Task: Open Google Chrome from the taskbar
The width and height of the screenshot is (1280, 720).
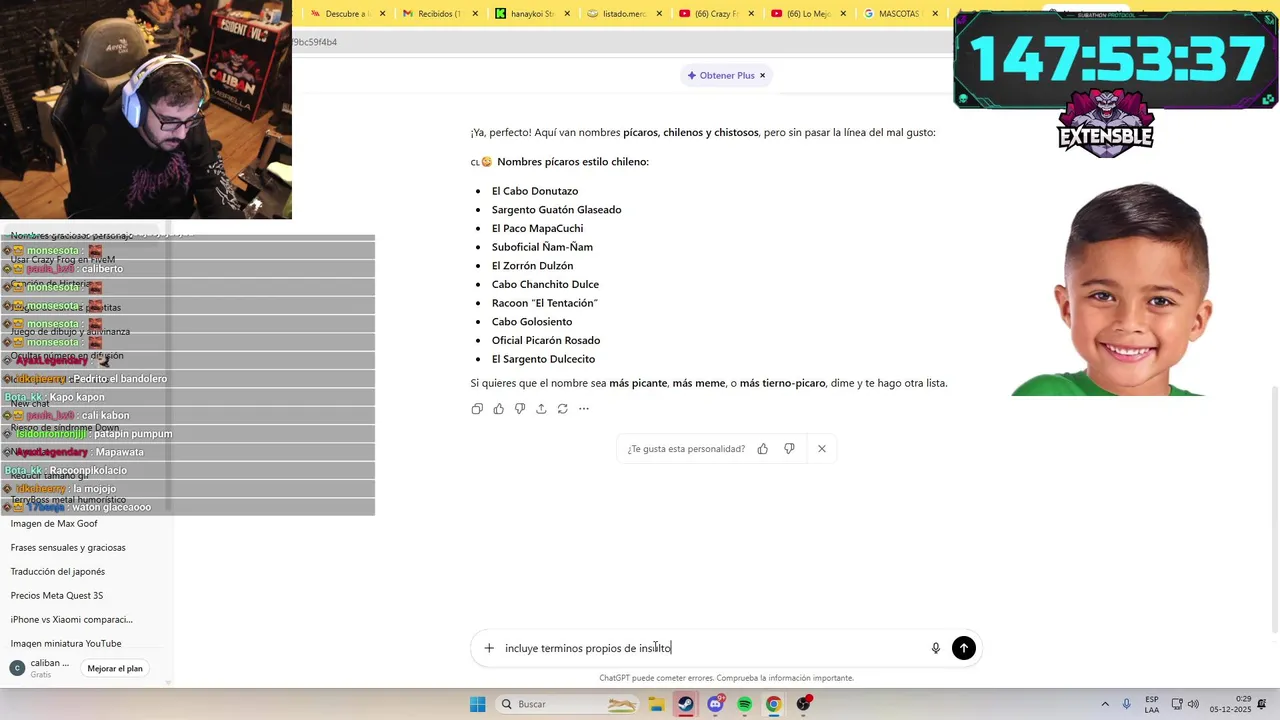Action: tap(773, 704)
